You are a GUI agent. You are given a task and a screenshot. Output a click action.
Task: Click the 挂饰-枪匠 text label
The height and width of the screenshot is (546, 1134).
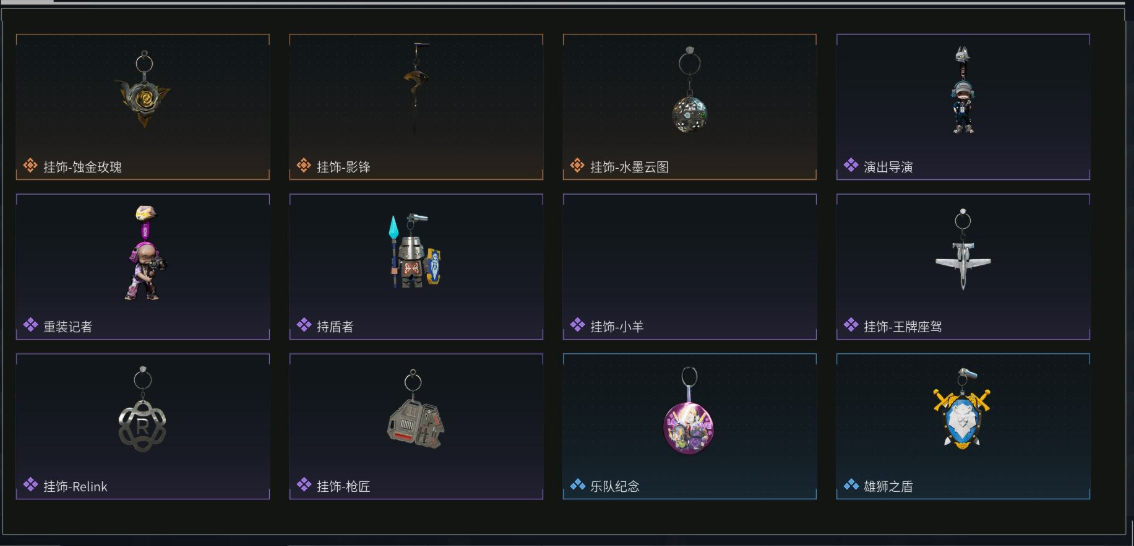coord(344,487)
